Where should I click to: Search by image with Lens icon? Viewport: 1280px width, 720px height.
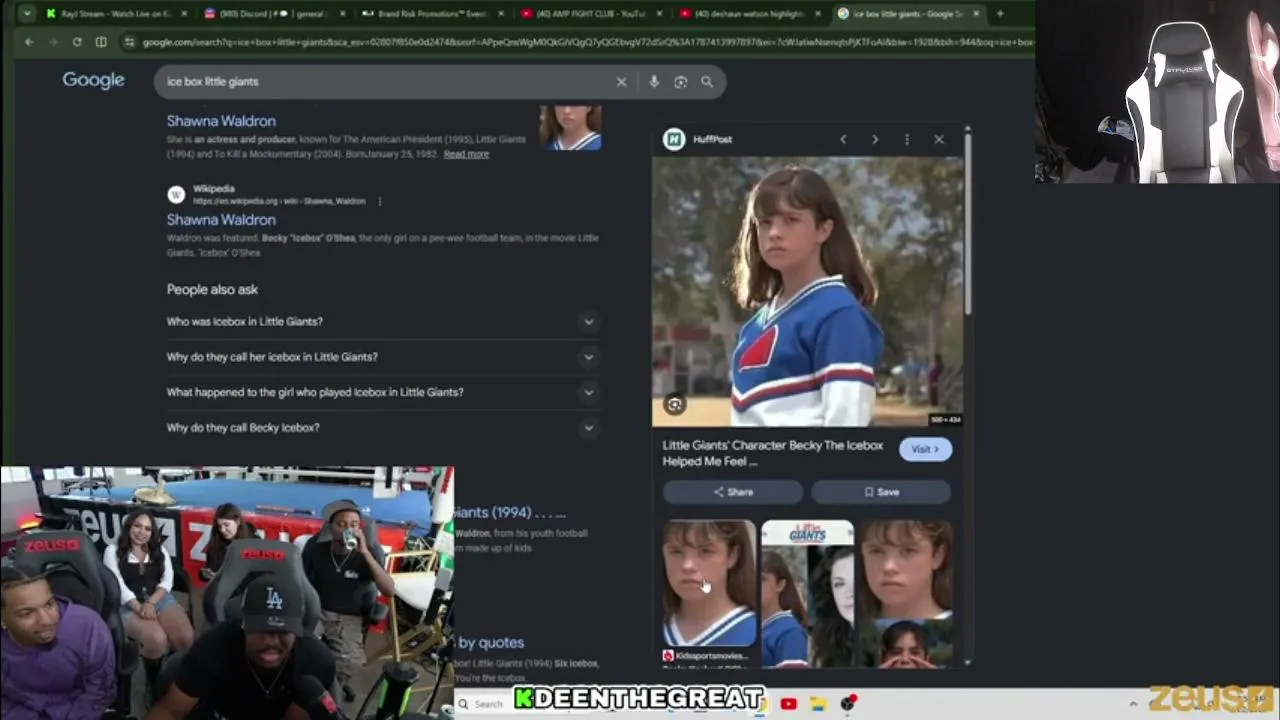[x=681, y=82]
